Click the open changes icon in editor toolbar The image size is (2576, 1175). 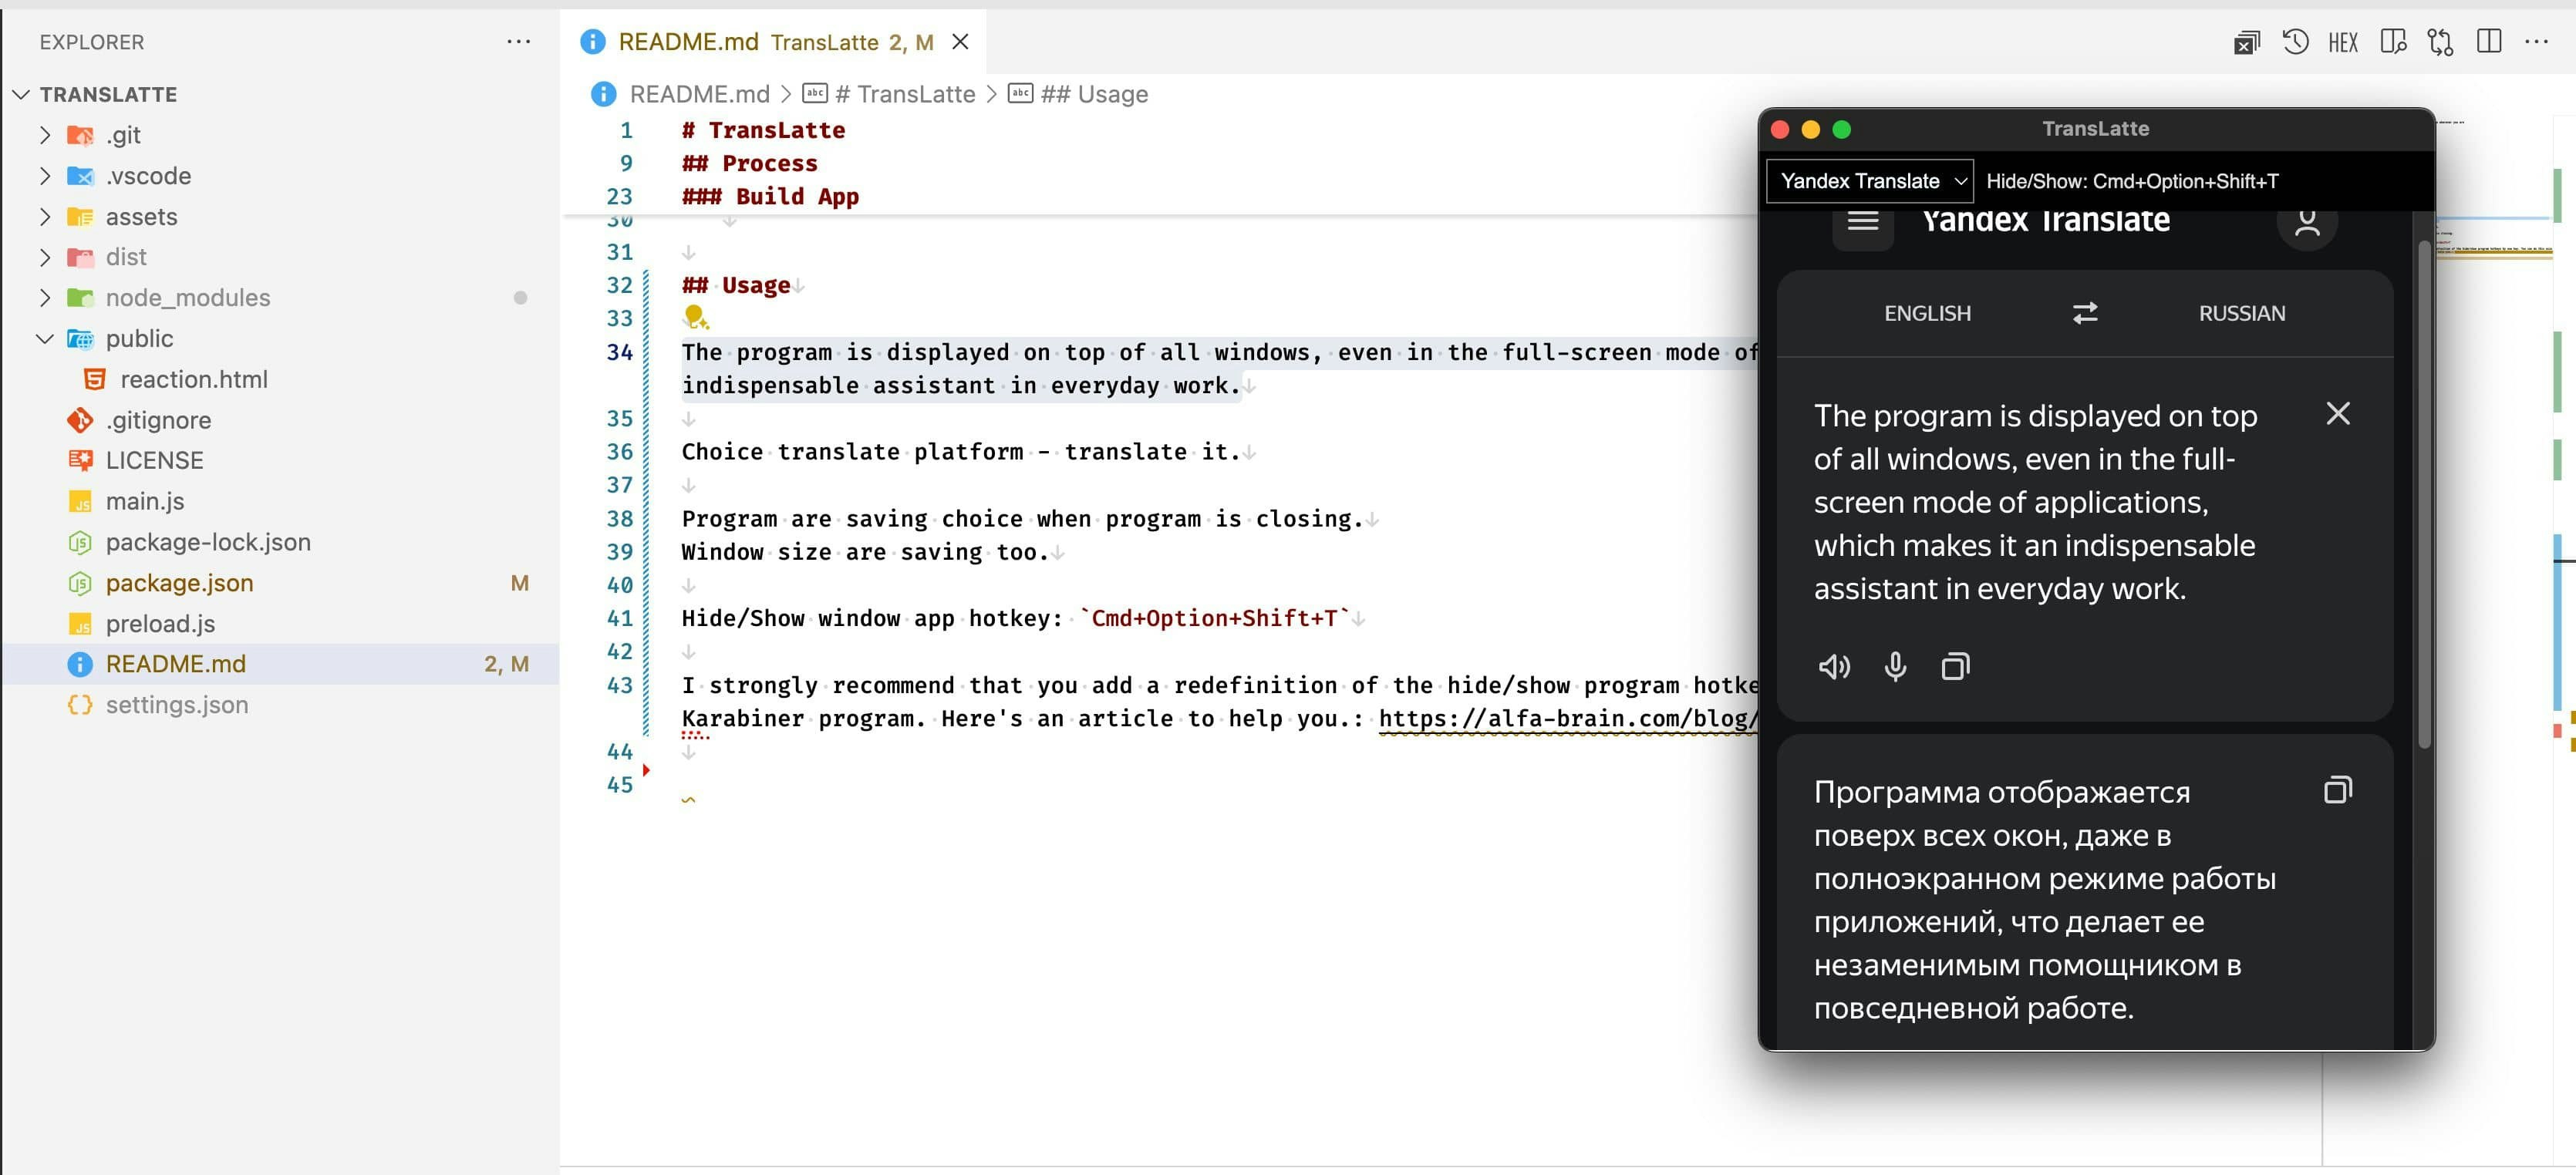coord(2247,42)
